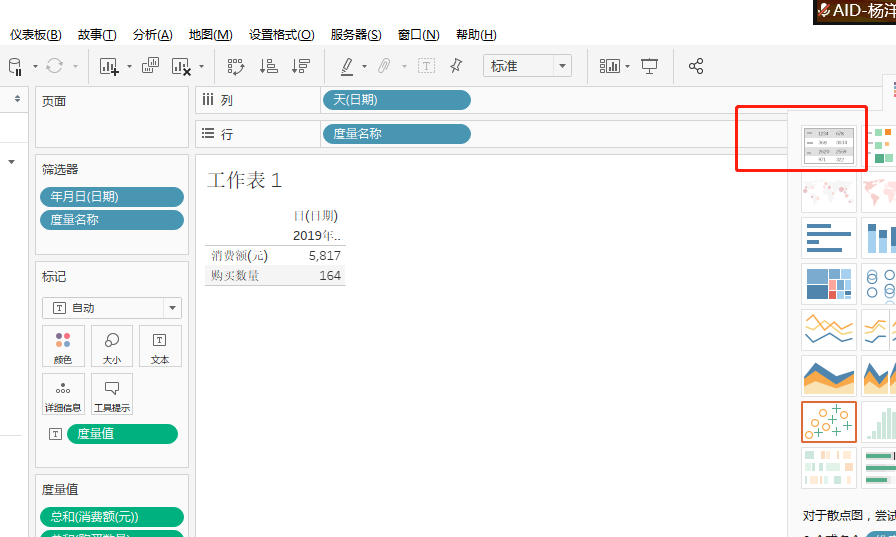896x537 pixels.
Task: Select the histogram chart thumbnail
Action: click(879, 422)
